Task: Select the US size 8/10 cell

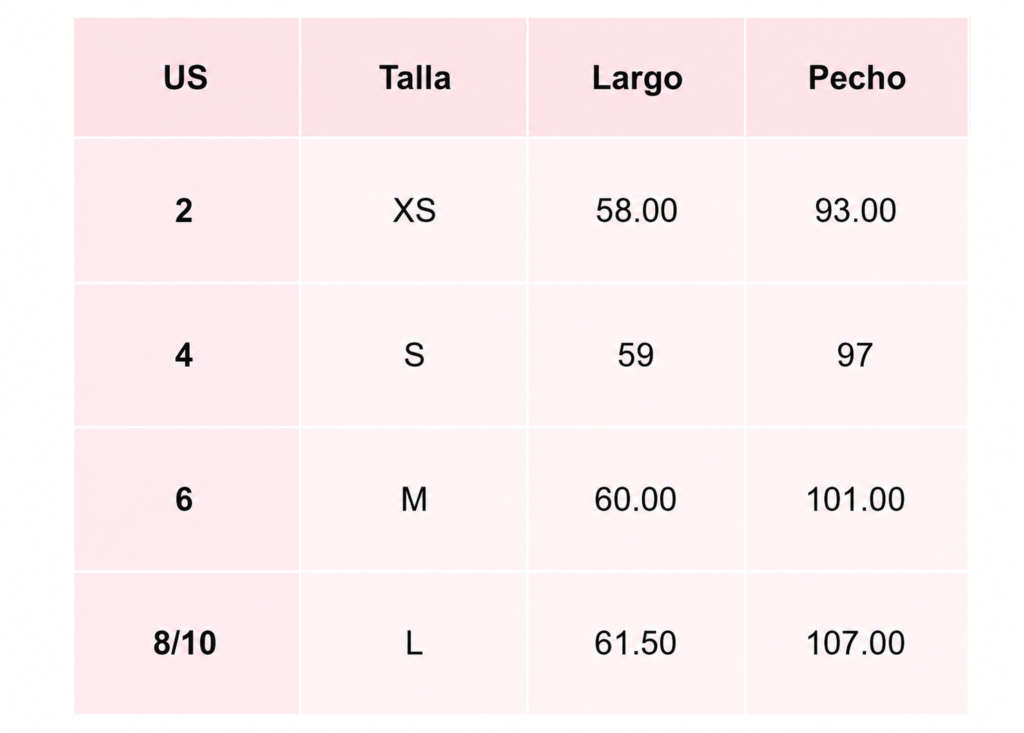Action: (x=186, y=643)
